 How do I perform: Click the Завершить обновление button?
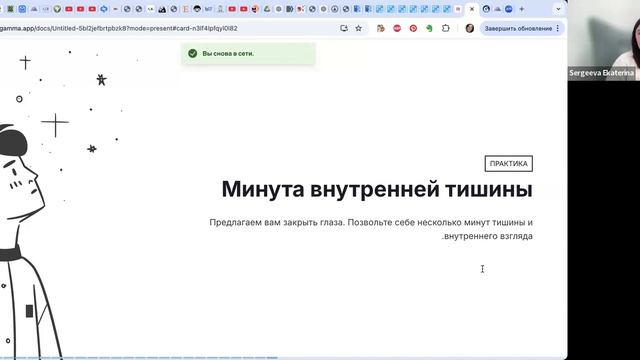[518, 28]
